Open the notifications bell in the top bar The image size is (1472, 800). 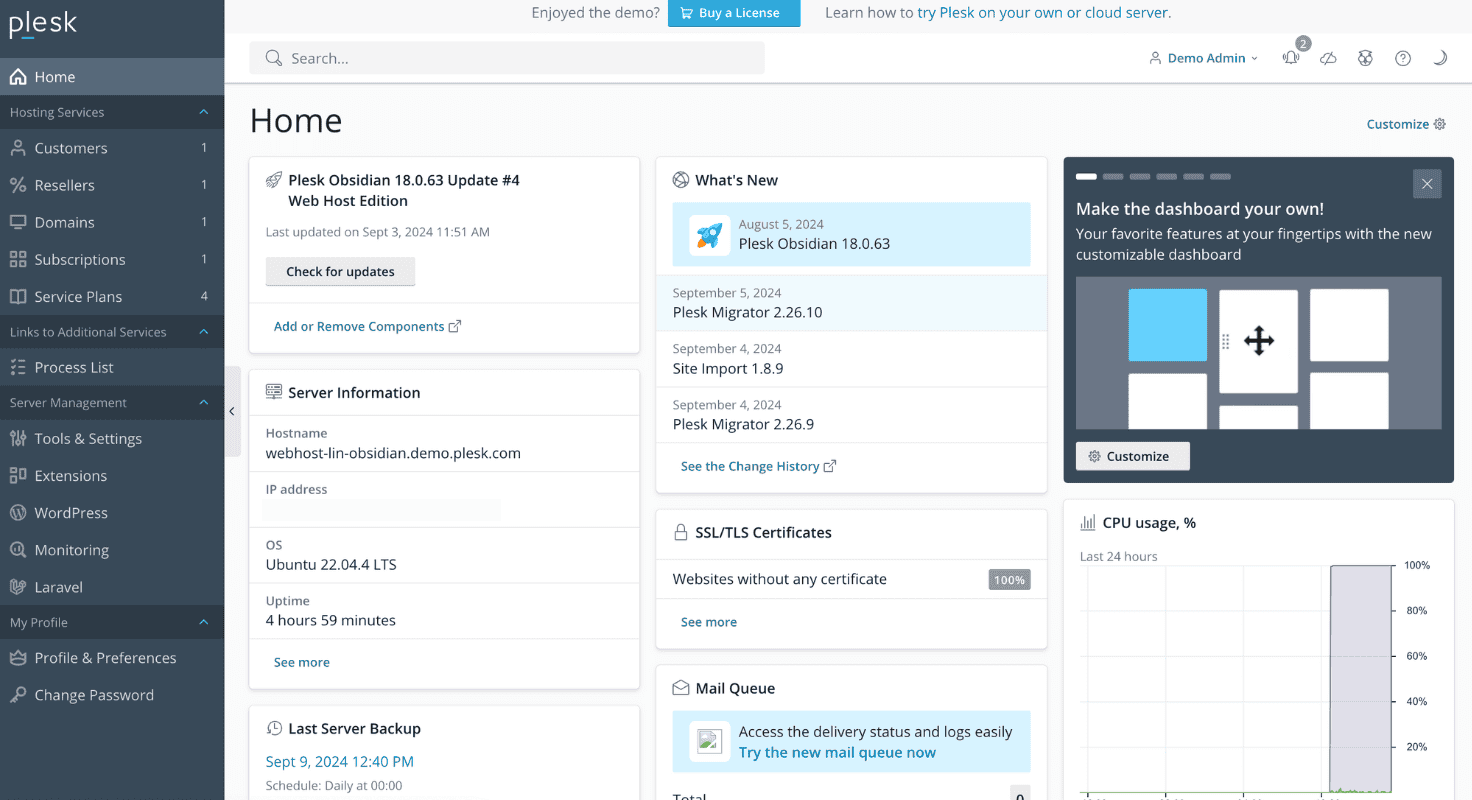coord(1290,58)
